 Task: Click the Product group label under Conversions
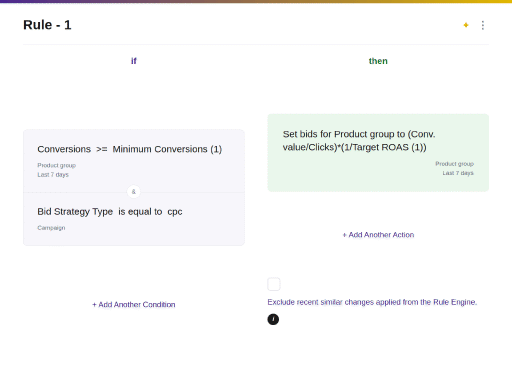57,165
